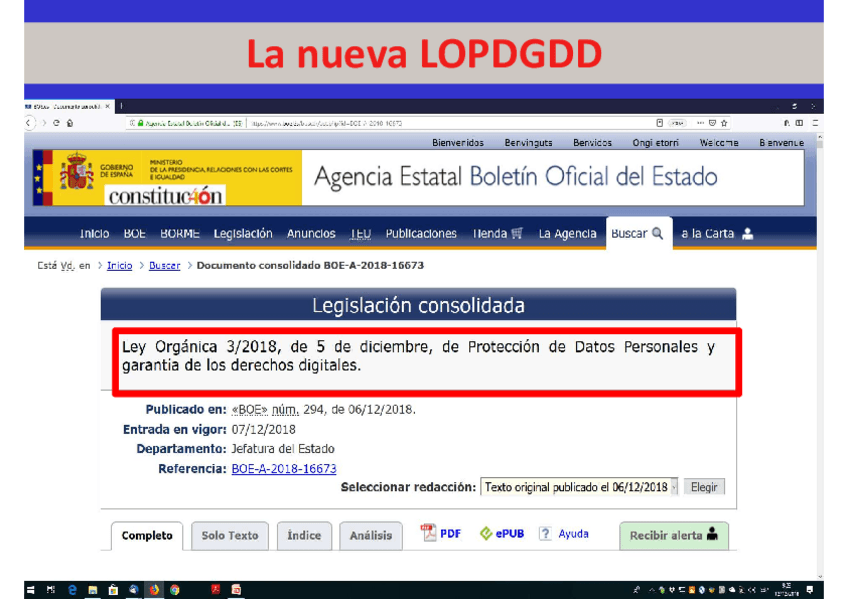848x599 pixels.
Task: Click the green ePUB icon
Action: coord(486,534)
